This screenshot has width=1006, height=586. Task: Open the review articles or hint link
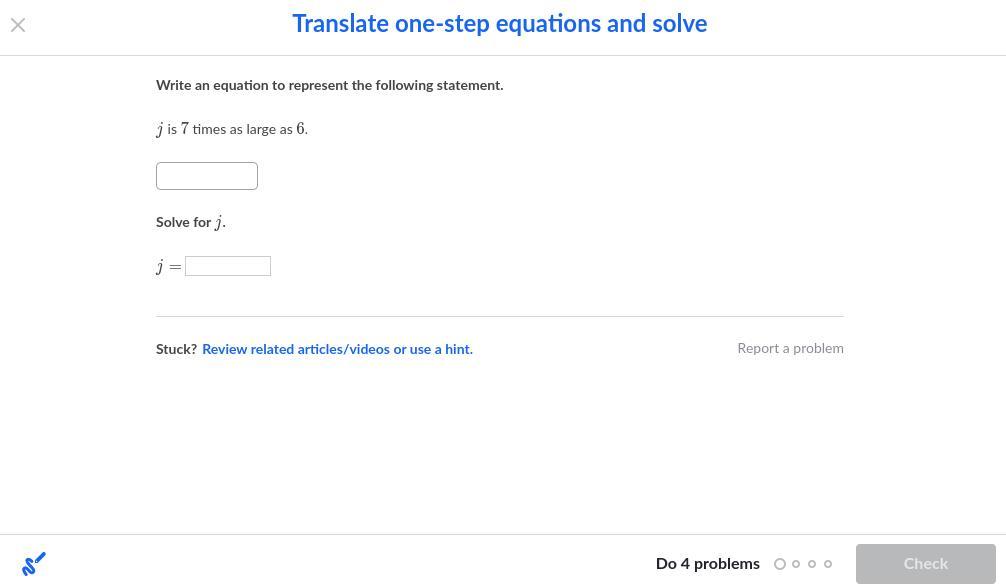(x=337, y=349)
